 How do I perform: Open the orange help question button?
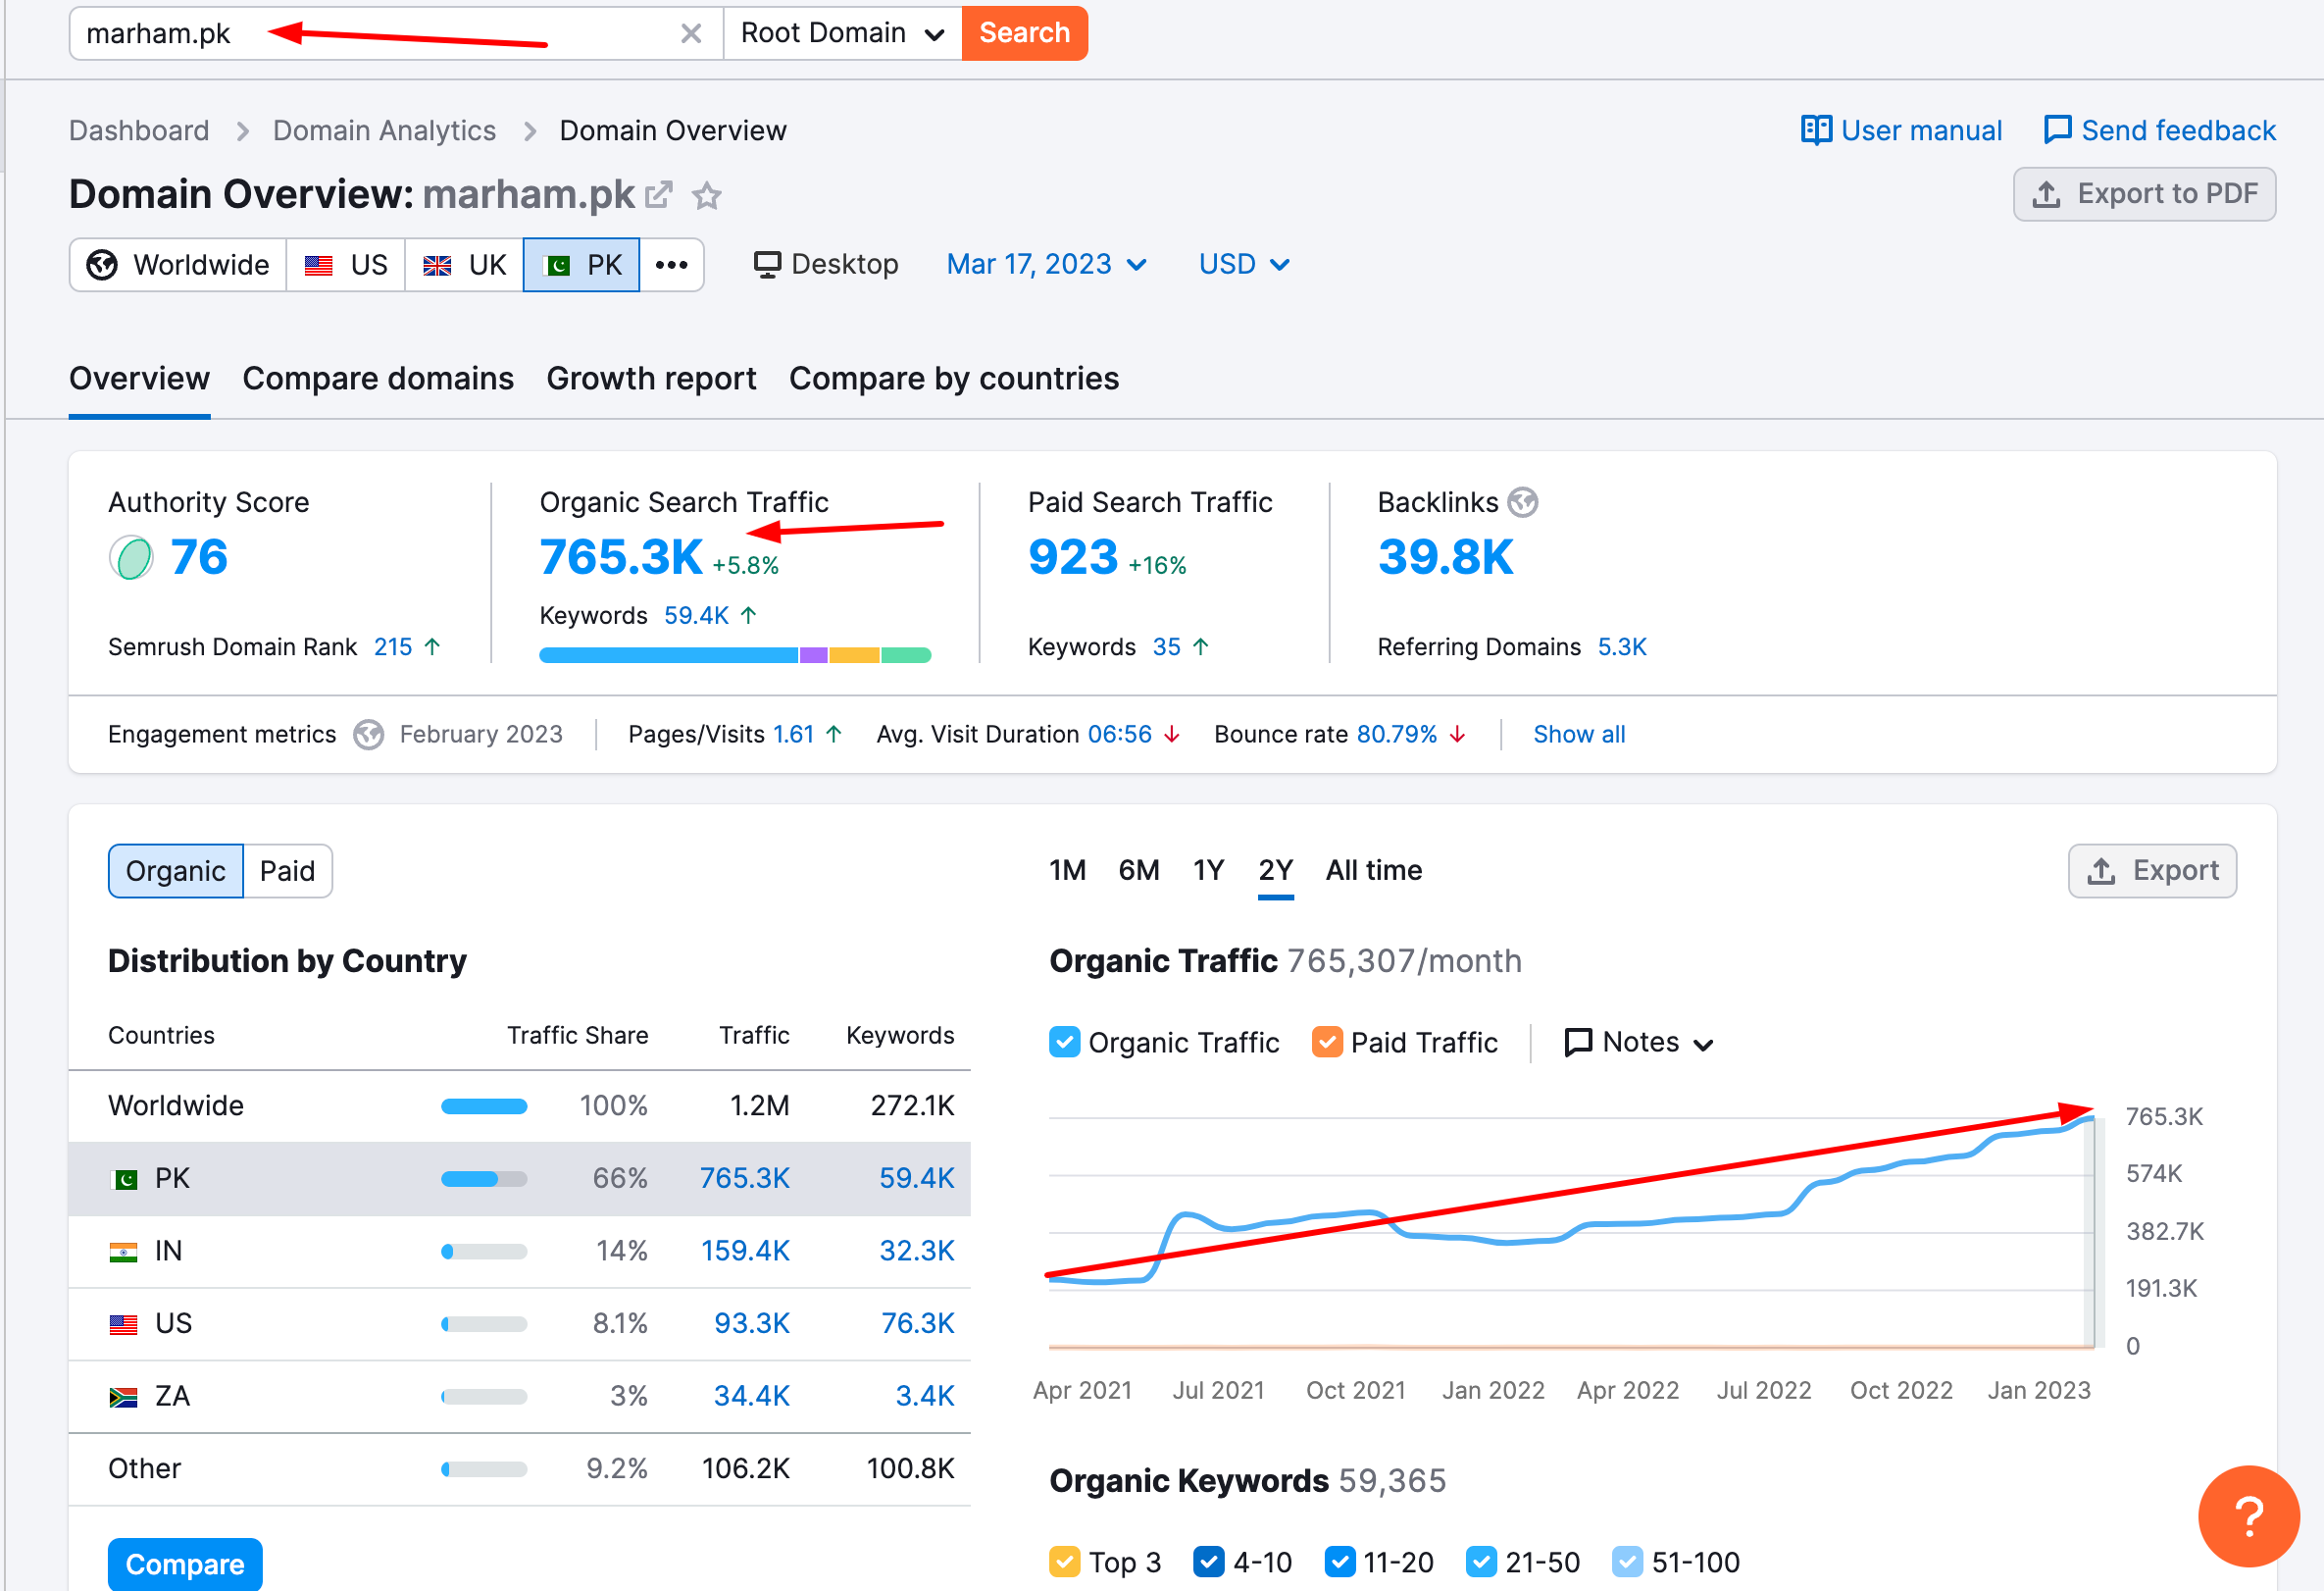click(x=2248, y=1516)
